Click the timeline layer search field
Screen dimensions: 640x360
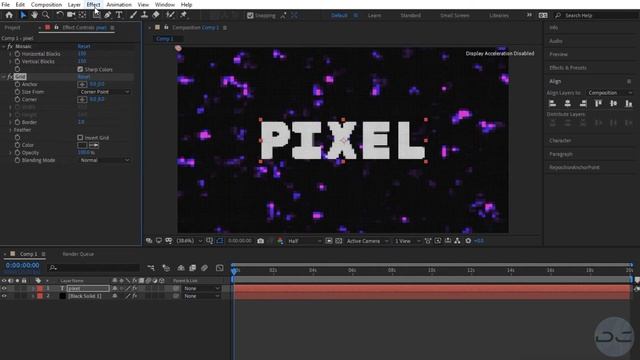pos(94,268)
